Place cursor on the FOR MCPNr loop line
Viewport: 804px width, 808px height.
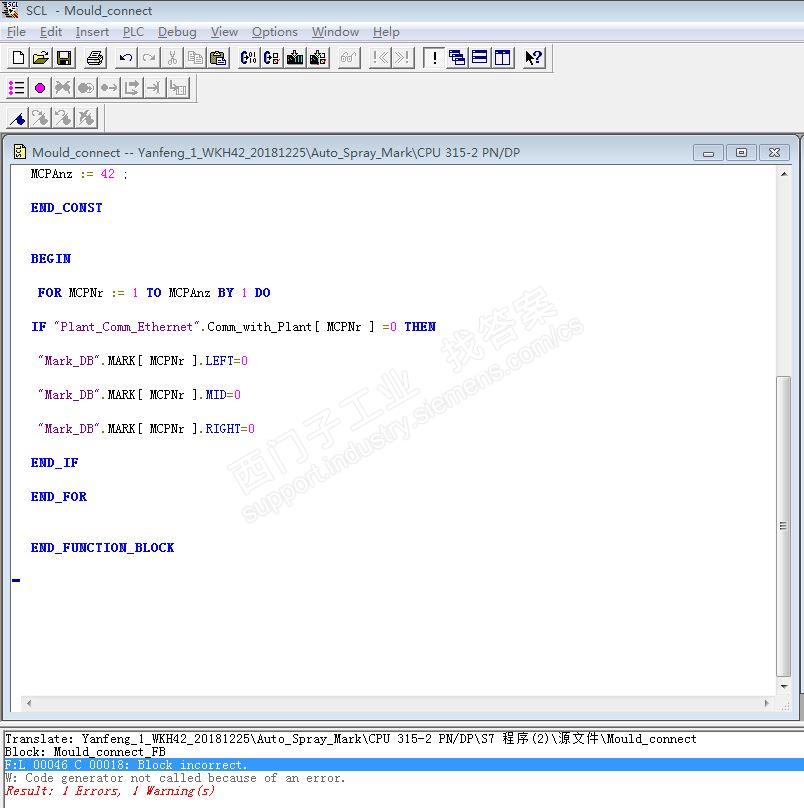[x=154, y=293]
